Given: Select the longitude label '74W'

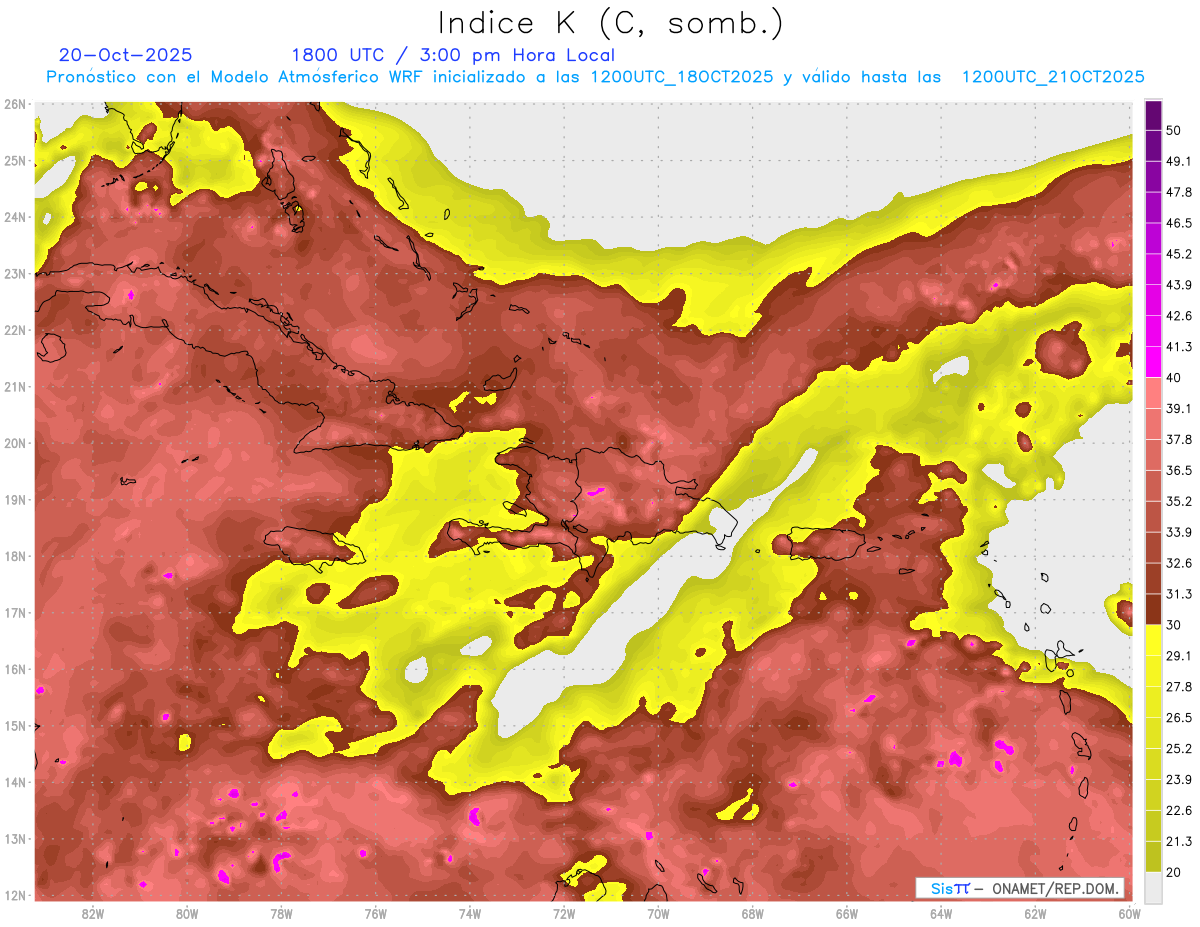Looking at the screenshot, I should click(470, 914).
